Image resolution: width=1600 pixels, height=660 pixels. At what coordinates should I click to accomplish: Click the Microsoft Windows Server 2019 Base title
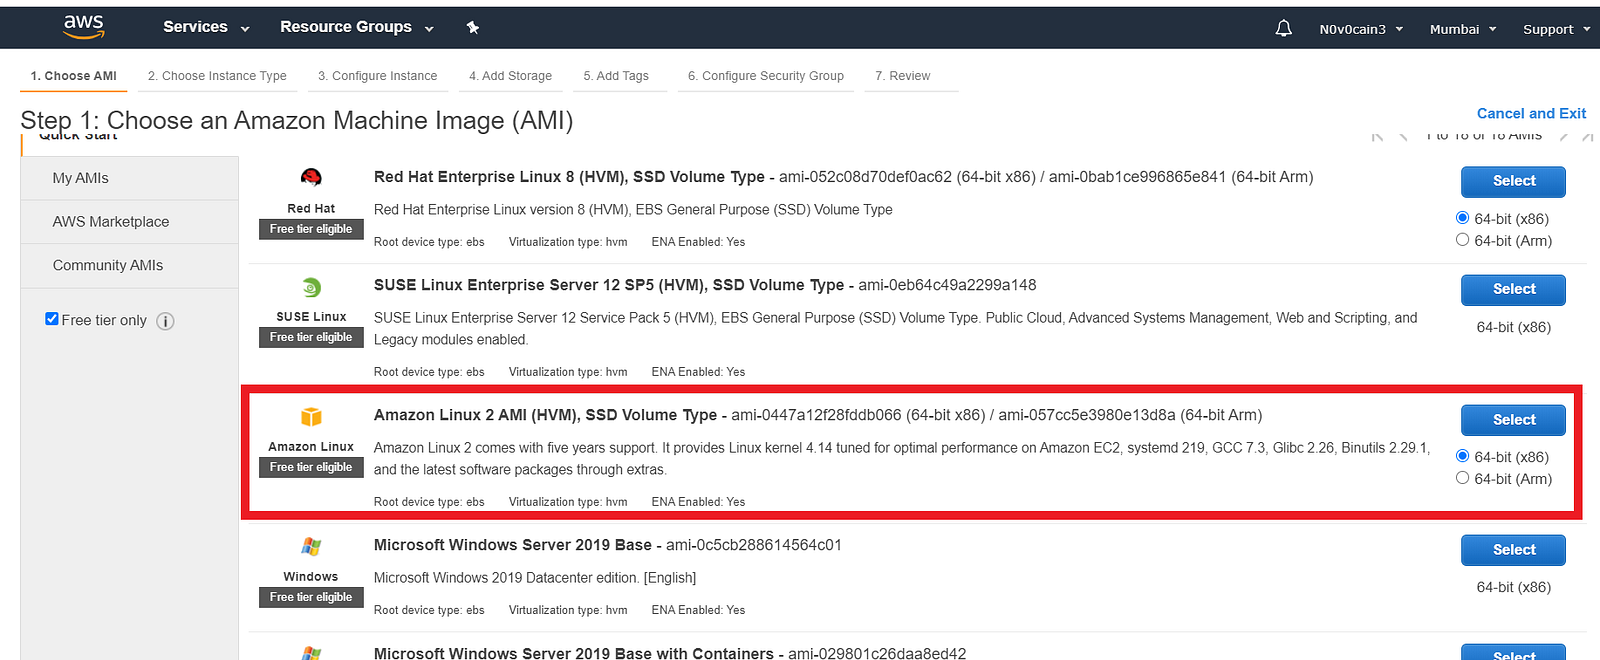click(513, 545)
